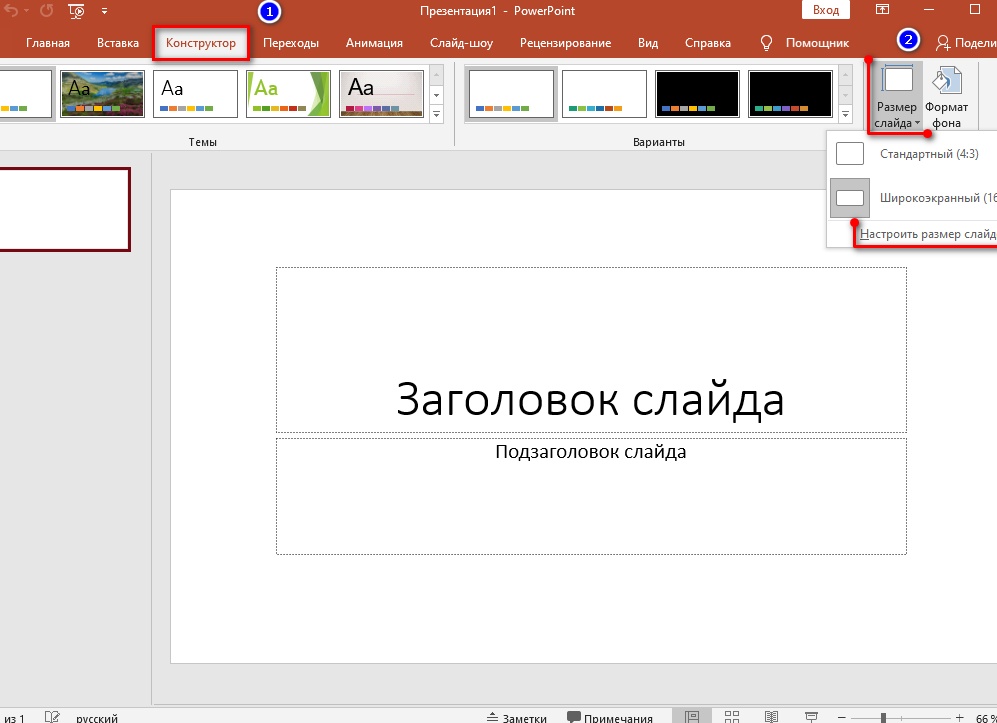Screen dimensions: 997x723
Task: Click the zoom slider handle
Action: [x=883, y=719]
